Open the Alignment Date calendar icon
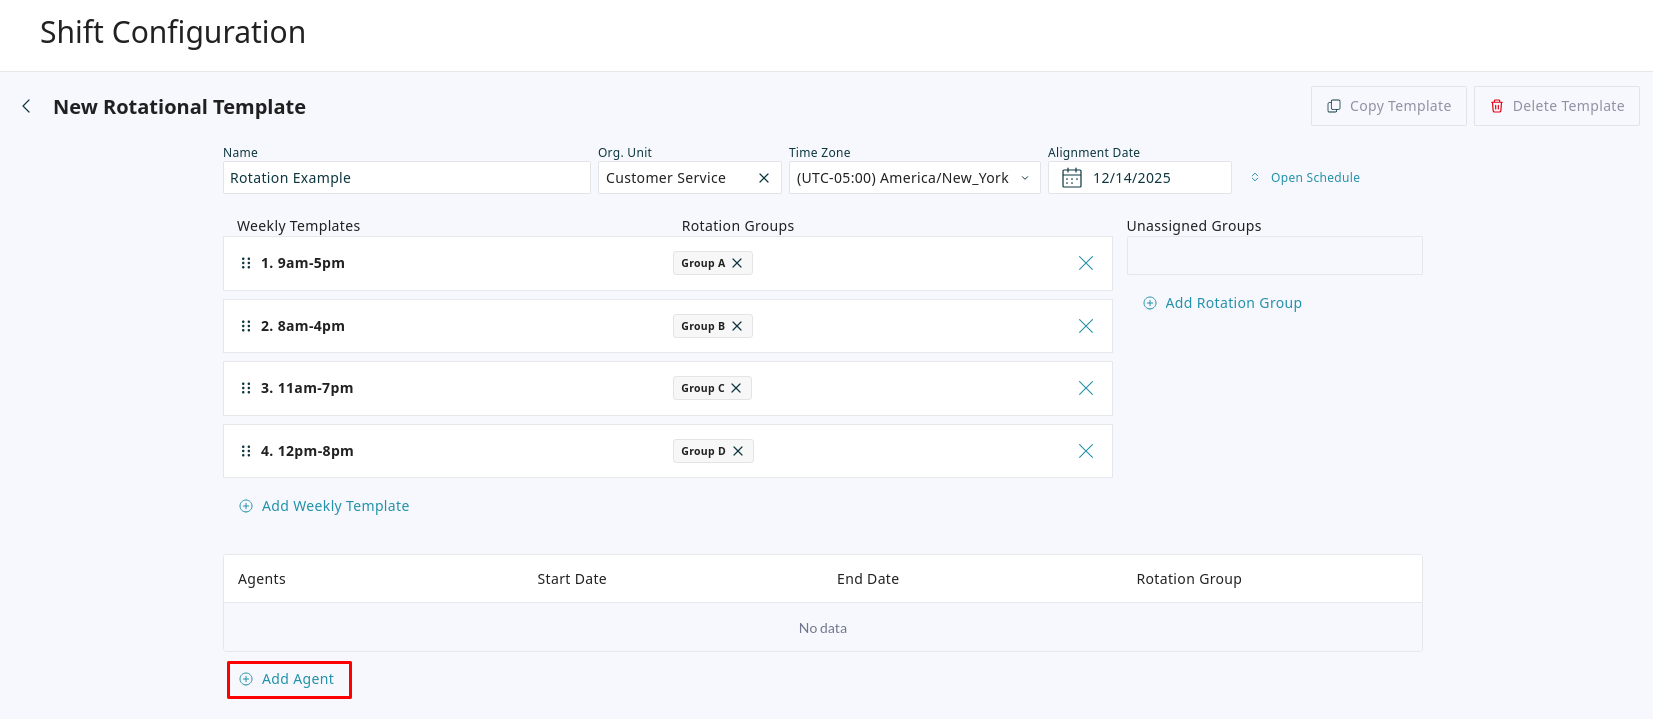The width and height of the screenshot is (1653, 719). (1072, 178)
